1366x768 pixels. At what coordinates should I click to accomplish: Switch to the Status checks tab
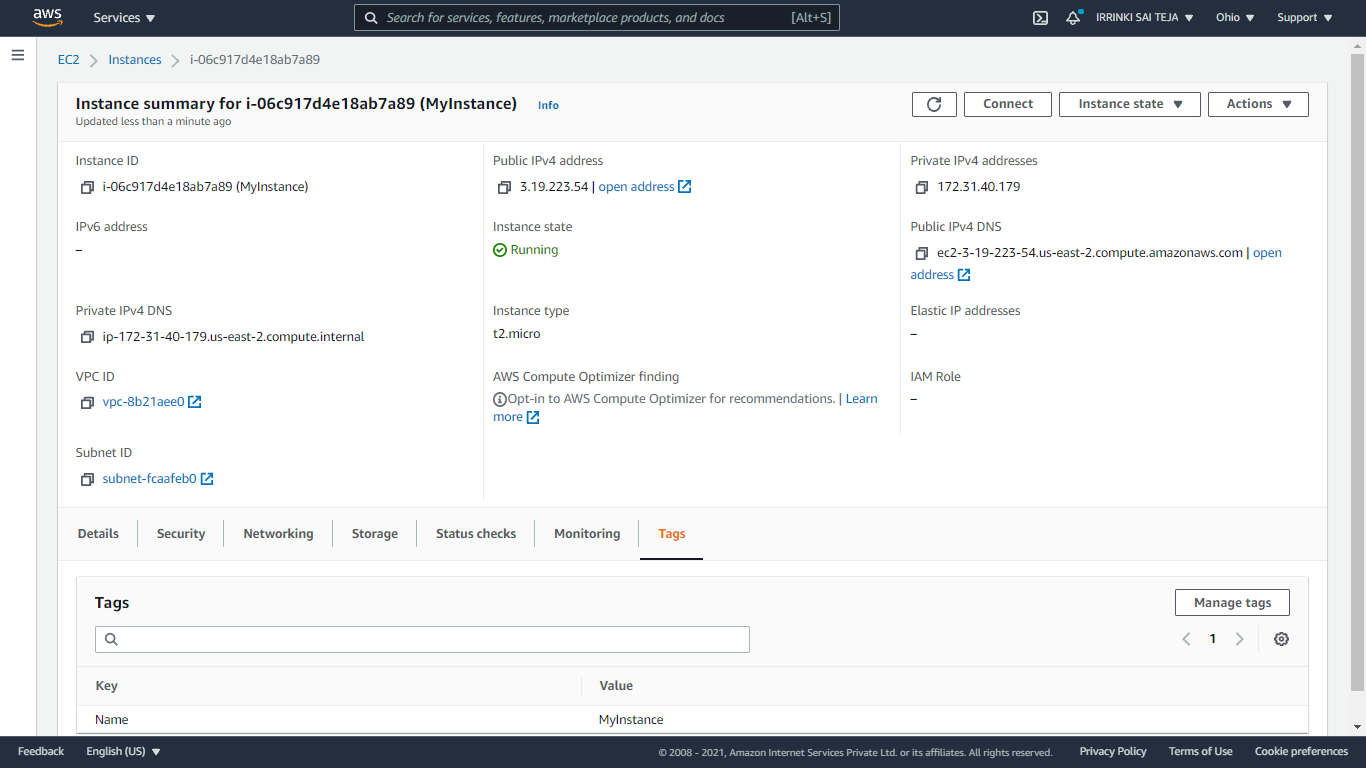pyautogui.click(x=476, y=534)
